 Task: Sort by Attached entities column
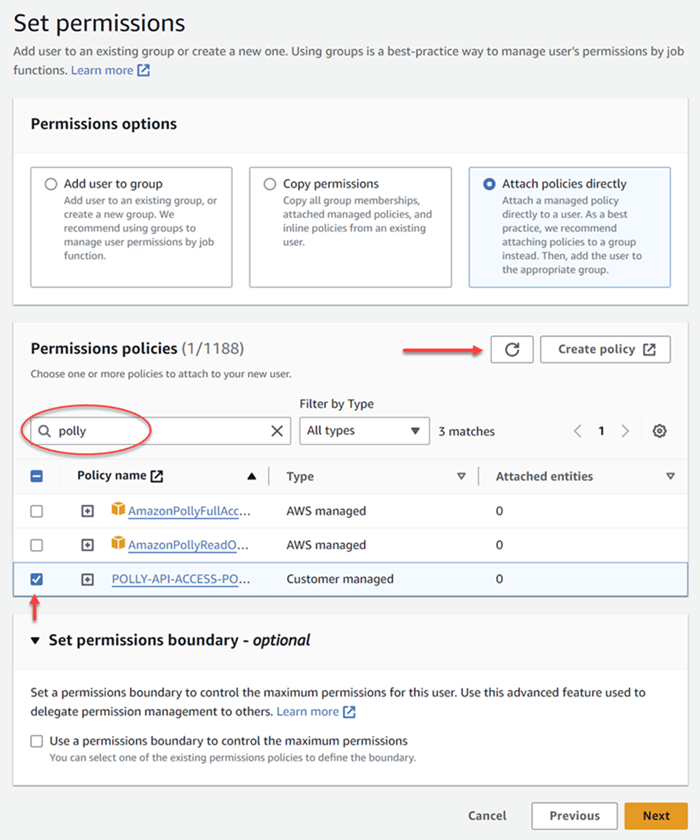670,476
